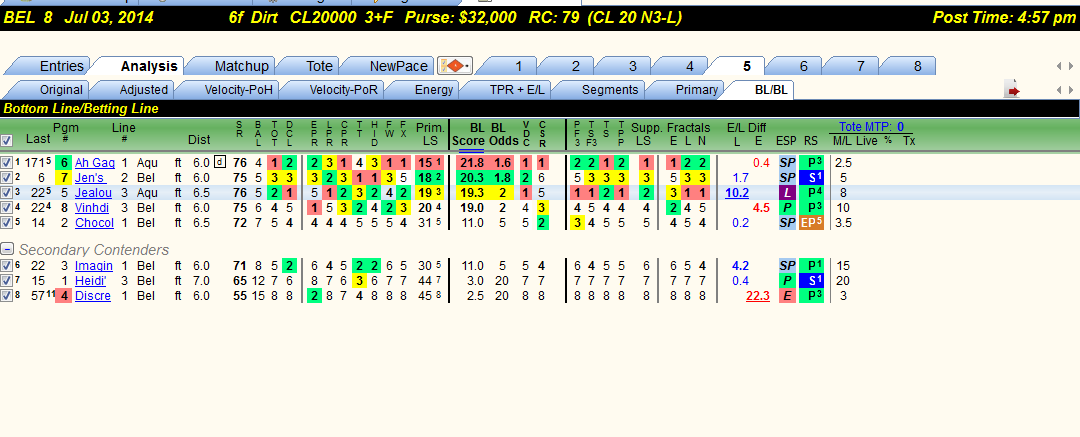Toggle checkbox for Imagin row
Image resolution: width=1080 pixels, height=437 pixels.
point(6,265)
